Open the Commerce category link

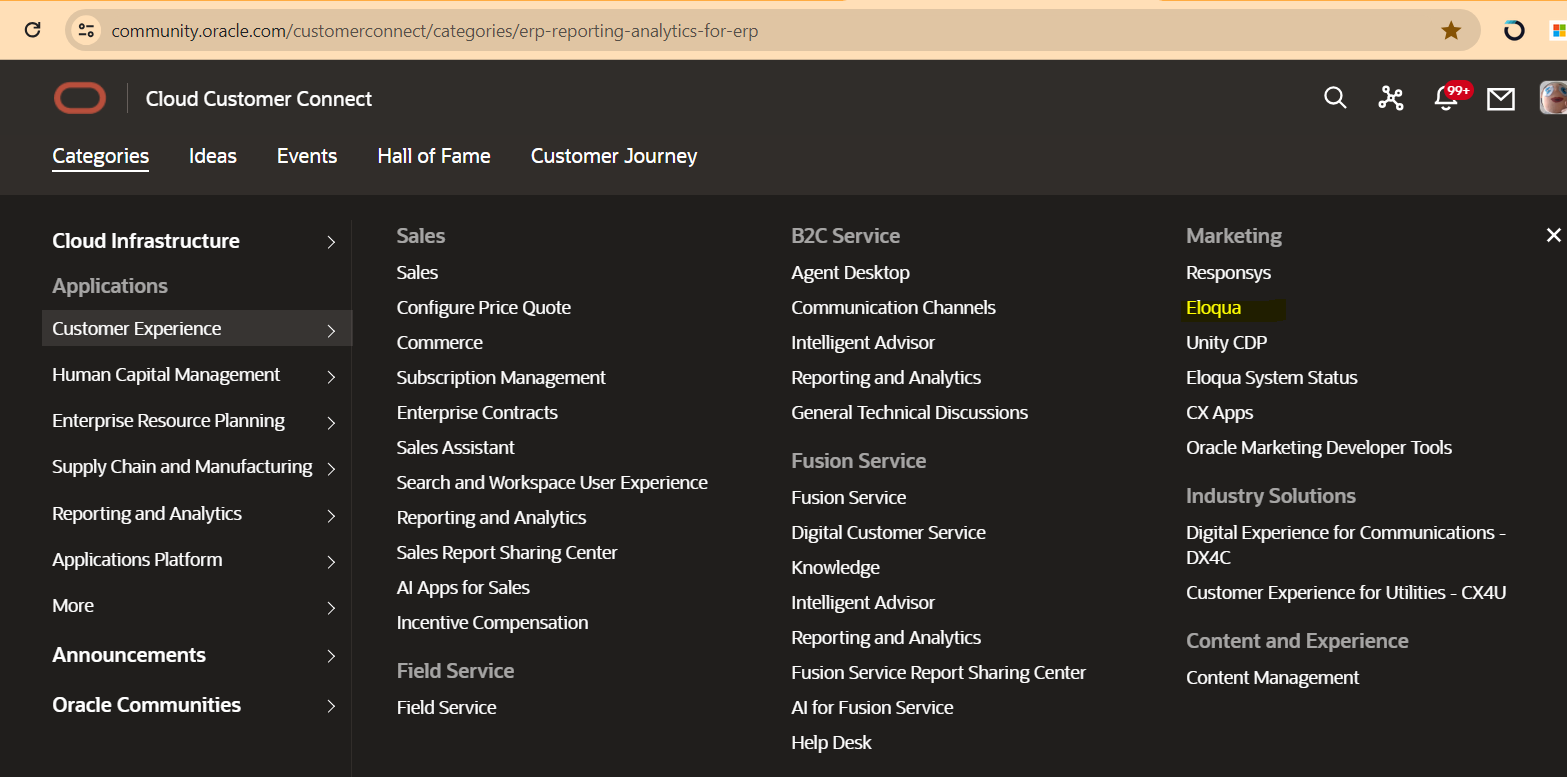click(440, 342)
